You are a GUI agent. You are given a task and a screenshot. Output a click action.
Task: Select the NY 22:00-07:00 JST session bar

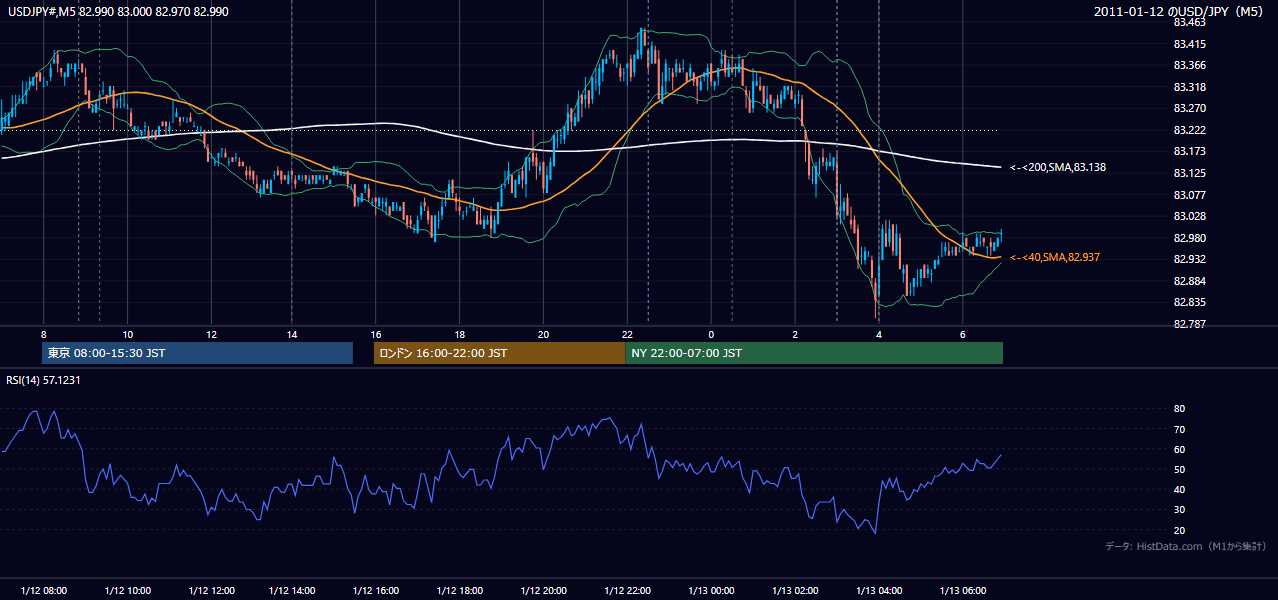point(814,353)
